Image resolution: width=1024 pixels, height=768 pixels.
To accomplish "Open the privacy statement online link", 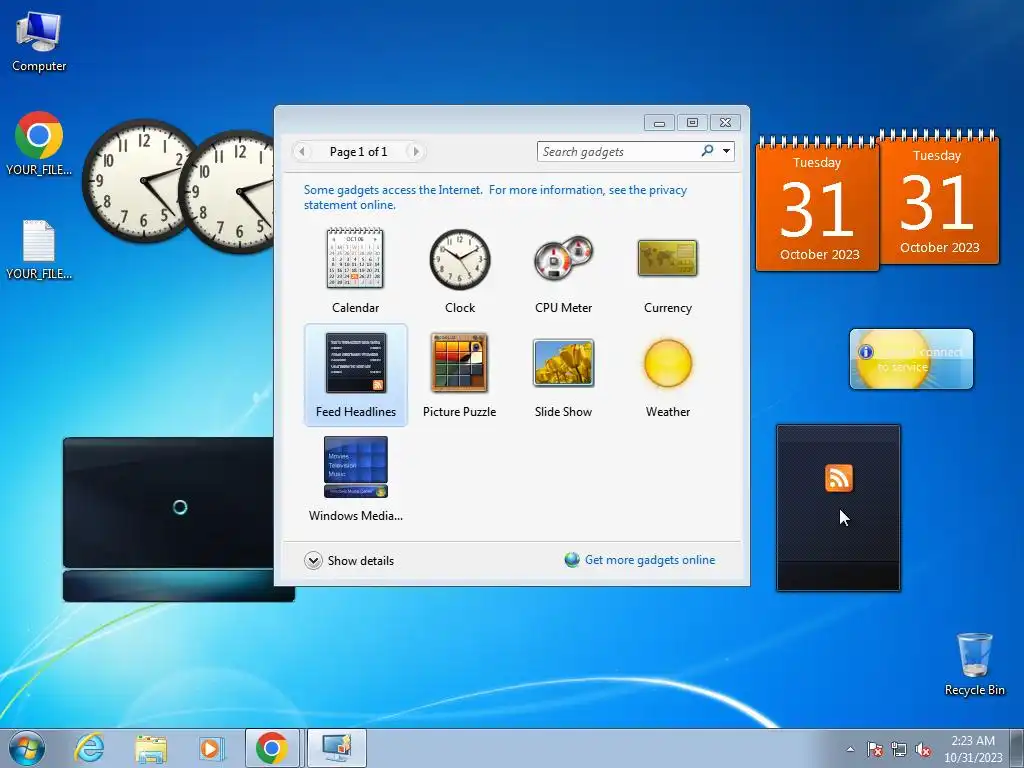I will [495, 197].
